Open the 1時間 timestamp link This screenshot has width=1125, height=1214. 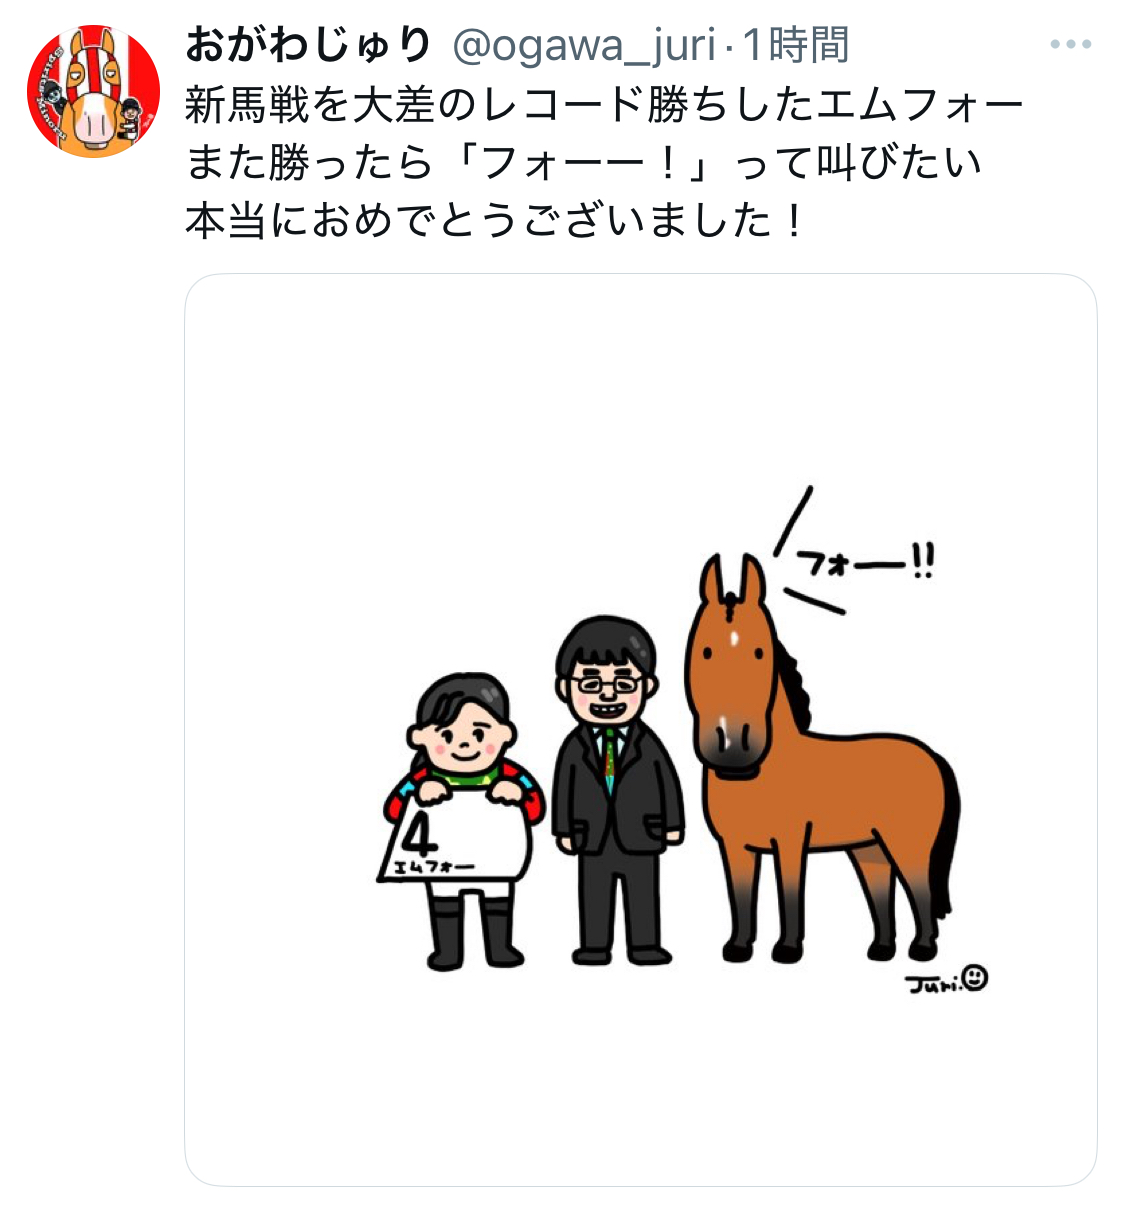coord(795,46)
